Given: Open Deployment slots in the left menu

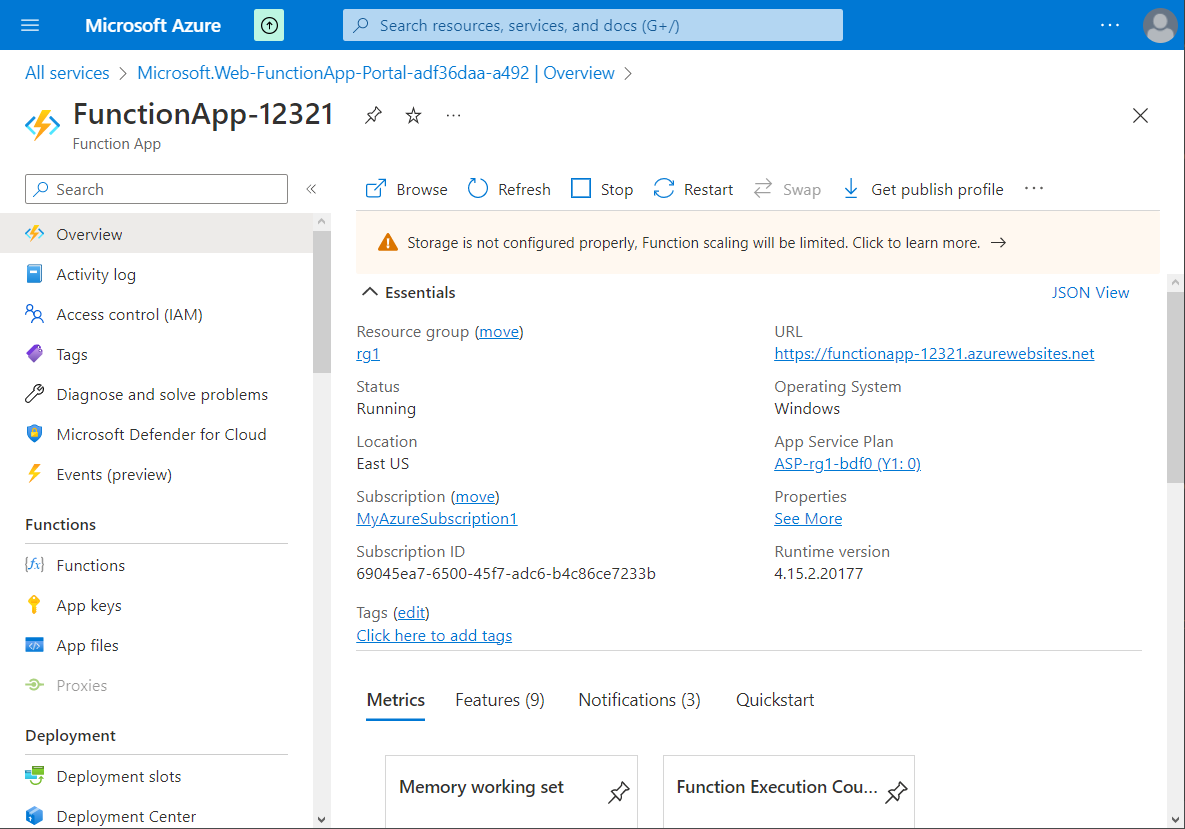Looking at the screenshot, I should 156,776.
